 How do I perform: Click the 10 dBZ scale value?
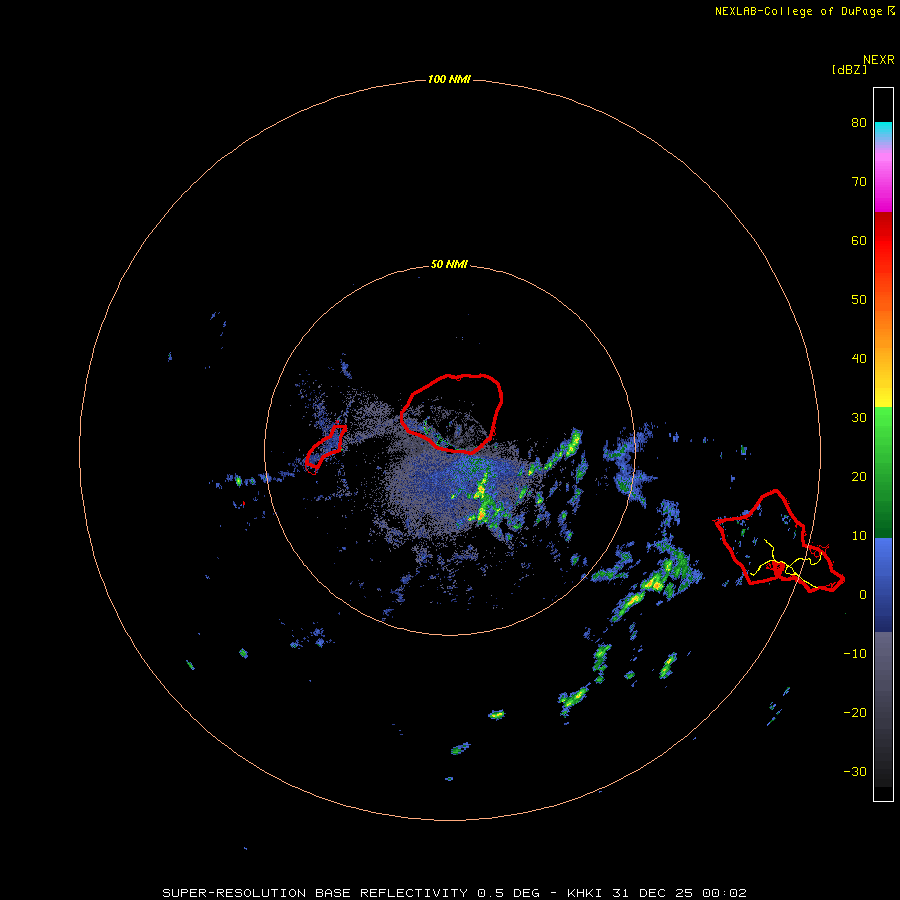[859, 536]
